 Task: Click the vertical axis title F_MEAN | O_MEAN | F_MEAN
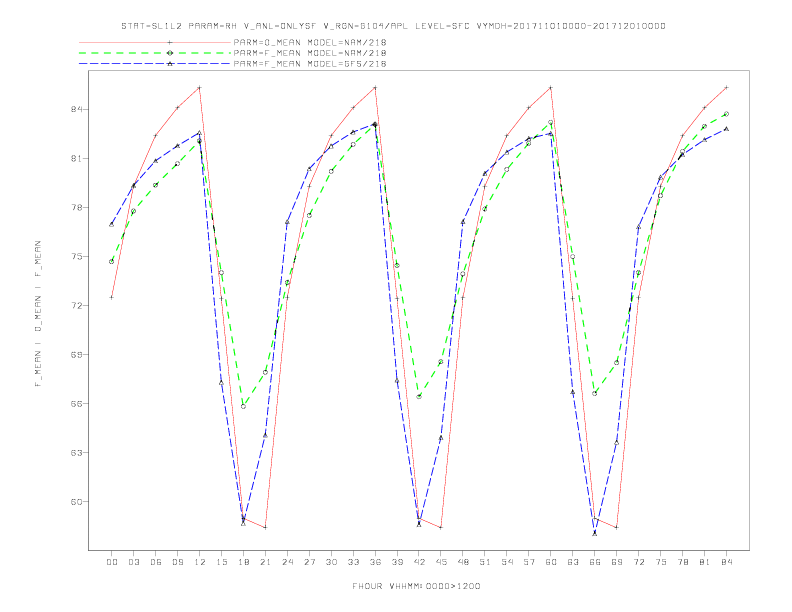pyautogui.click(x=38, y=314)
